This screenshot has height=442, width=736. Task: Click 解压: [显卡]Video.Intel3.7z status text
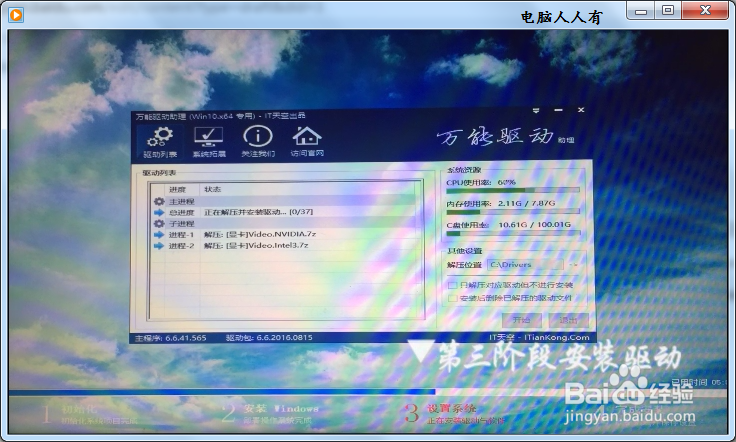point(256,245)
